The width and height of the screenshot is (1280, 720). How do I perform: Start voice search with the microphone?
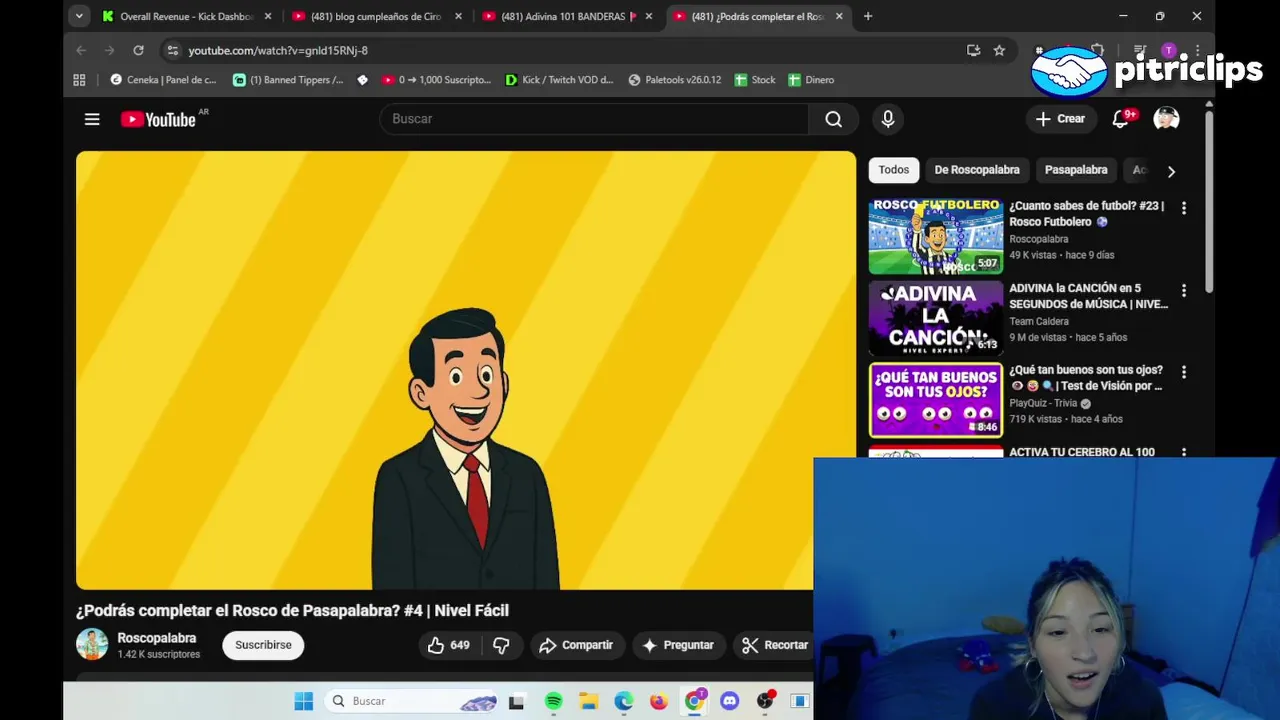[x=888, y=119]
